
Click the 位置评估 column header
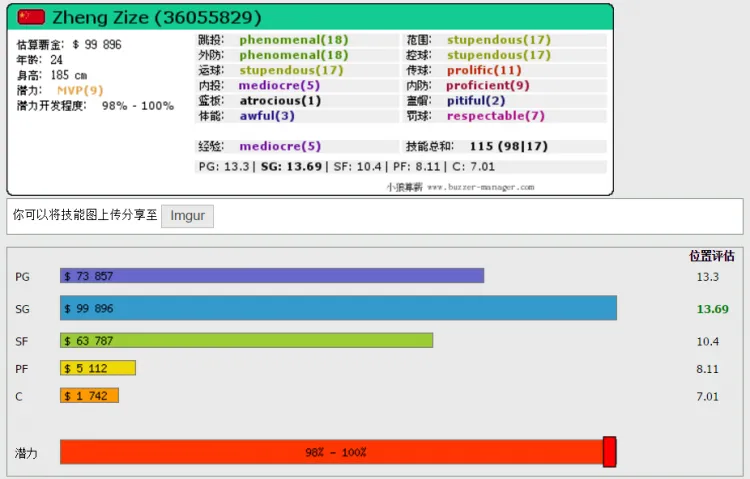(x=712, y=255)
